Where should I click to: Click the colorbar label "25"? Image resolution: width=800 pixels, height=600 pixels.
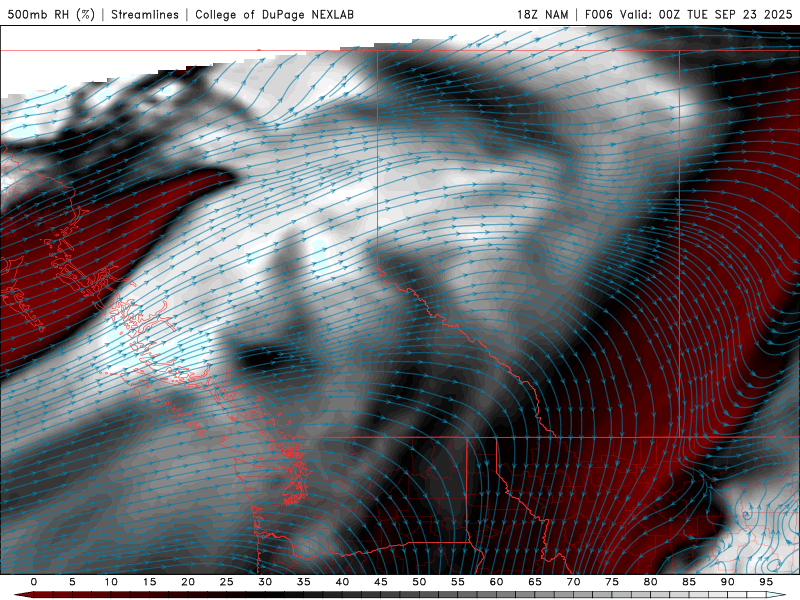(x=227, y=582)
